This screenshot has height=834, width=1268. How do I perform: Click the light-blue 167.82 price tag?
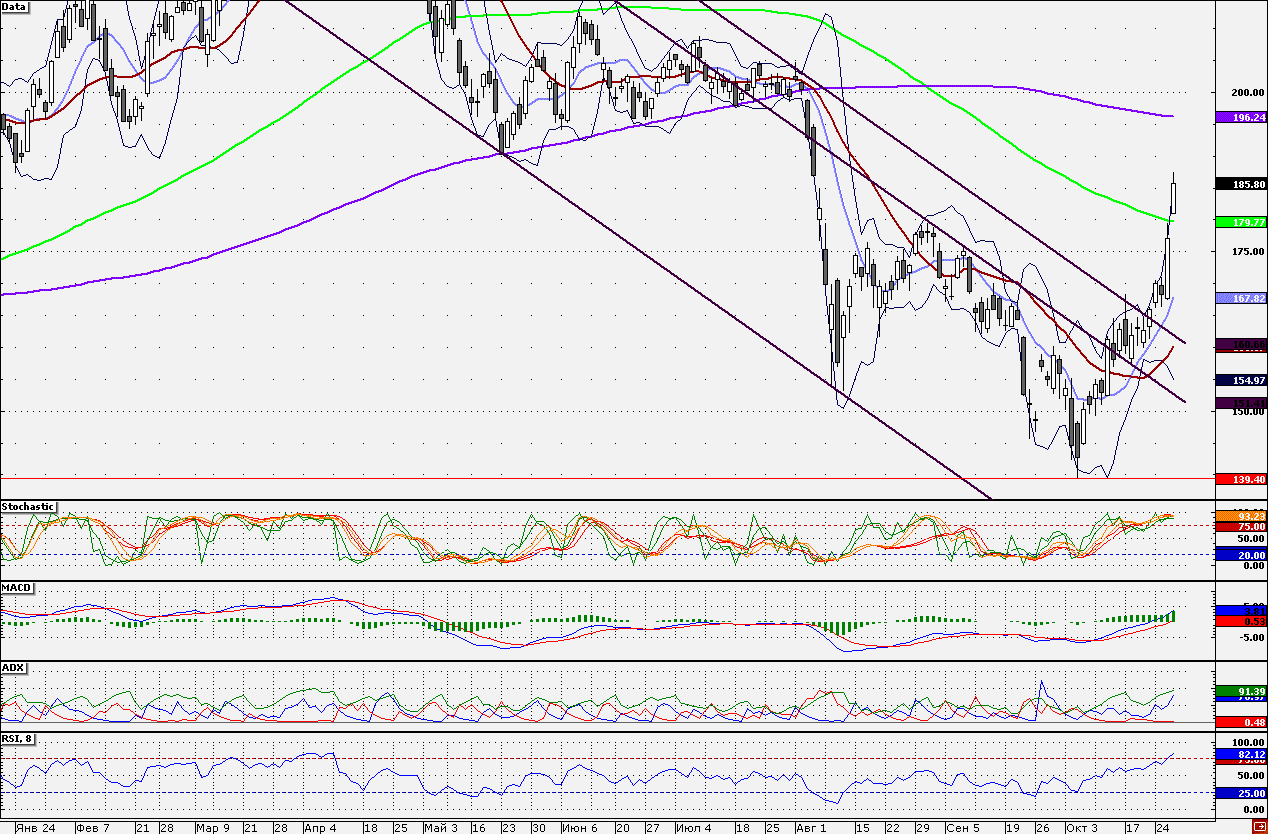(x=1240, y=298)
